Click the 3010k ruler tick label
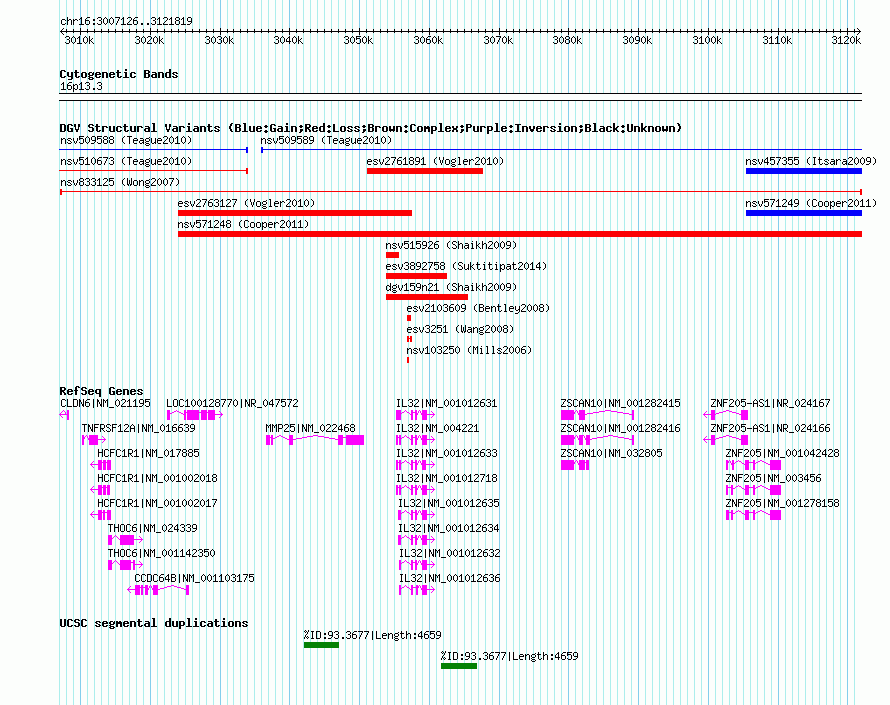 click(79, 40)
